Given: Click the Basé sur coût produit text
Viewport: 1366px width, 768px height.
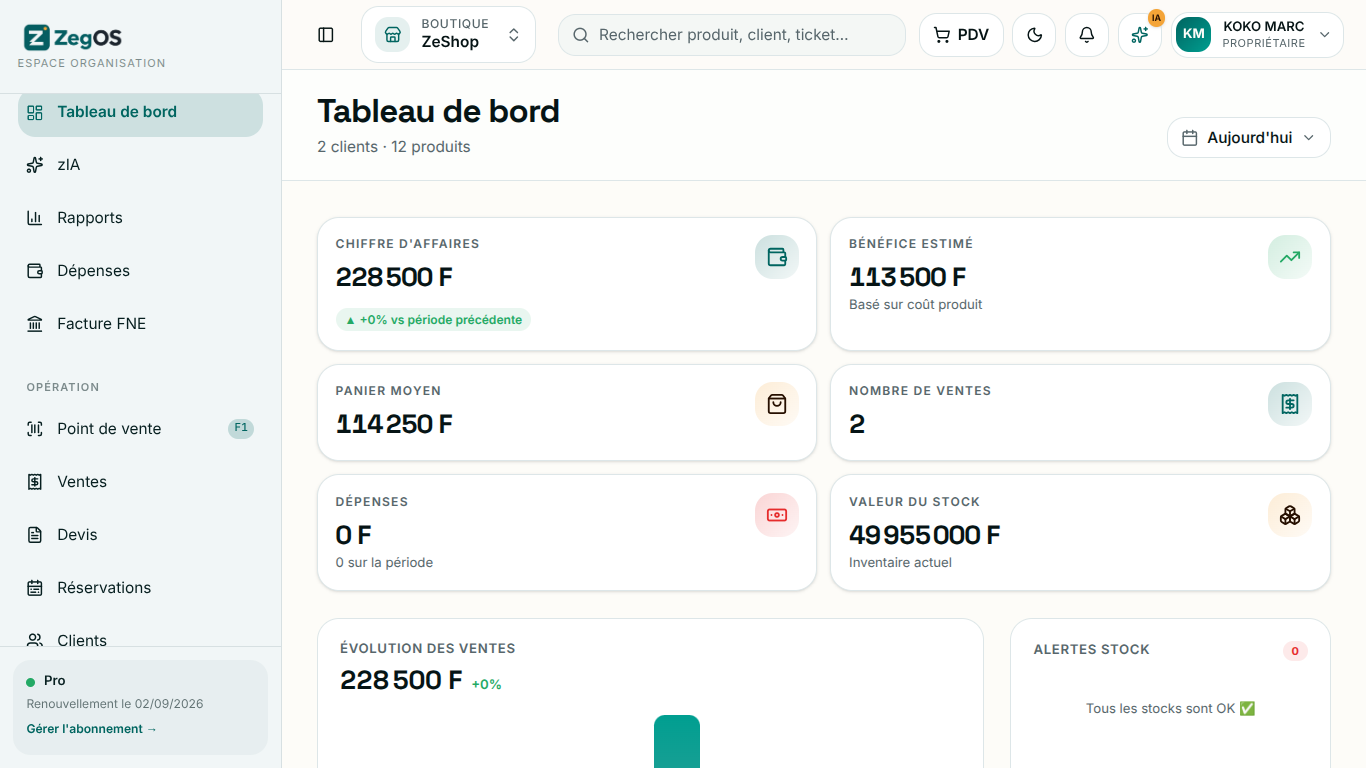Looking at the screenshot, I should click(x=916, y=305).
